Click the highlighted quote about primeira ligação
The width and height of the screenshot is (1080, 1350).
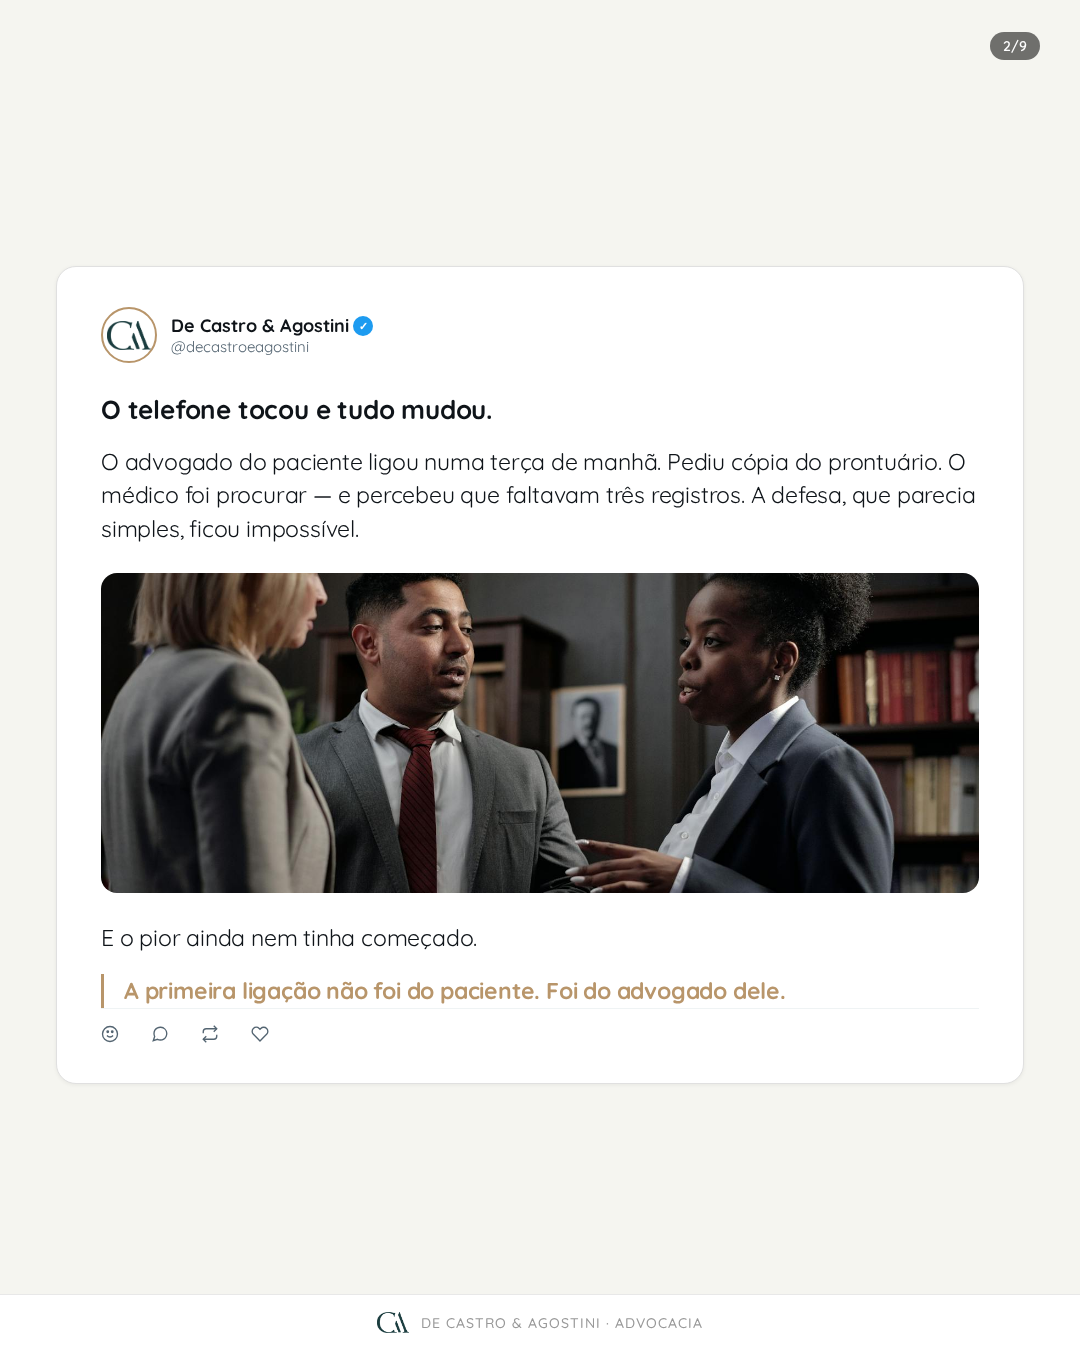point(455,991)
